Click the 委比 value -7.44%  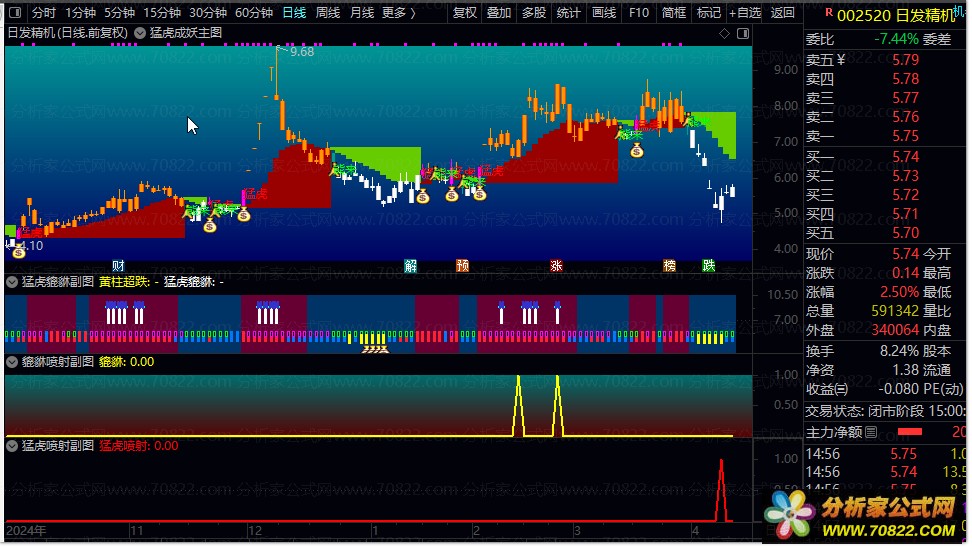pyautogui.click(x=896, y=39)
